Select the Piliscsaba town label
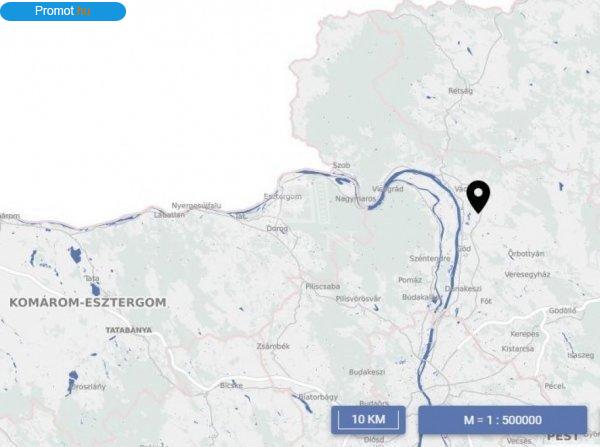Image resolution: width=600 pixels, height=447 pixels. (x=323, y=286)
